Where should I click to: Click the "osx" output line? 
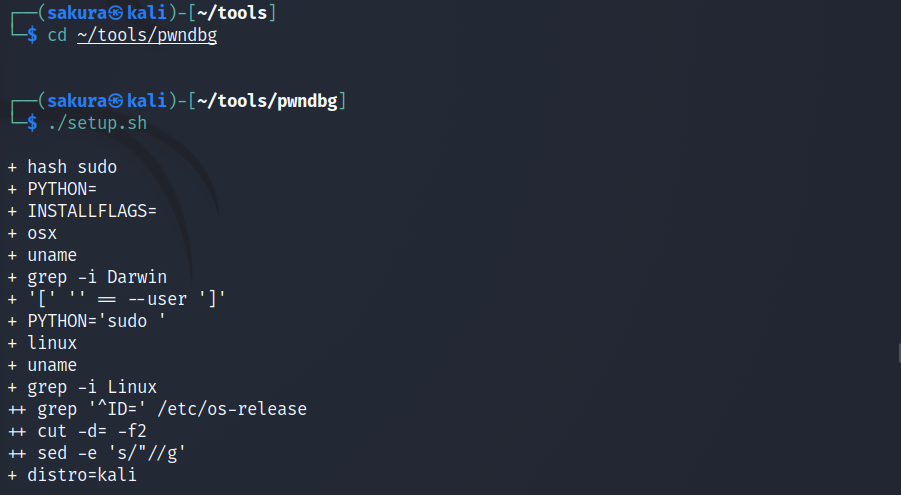(42, 233)
